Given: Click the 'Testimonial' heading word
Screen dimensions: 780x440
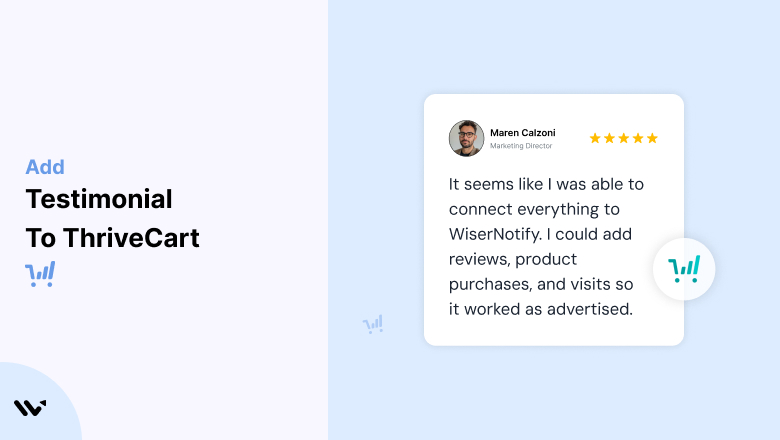Looking at the screenshot, I should tap(99, 199).
